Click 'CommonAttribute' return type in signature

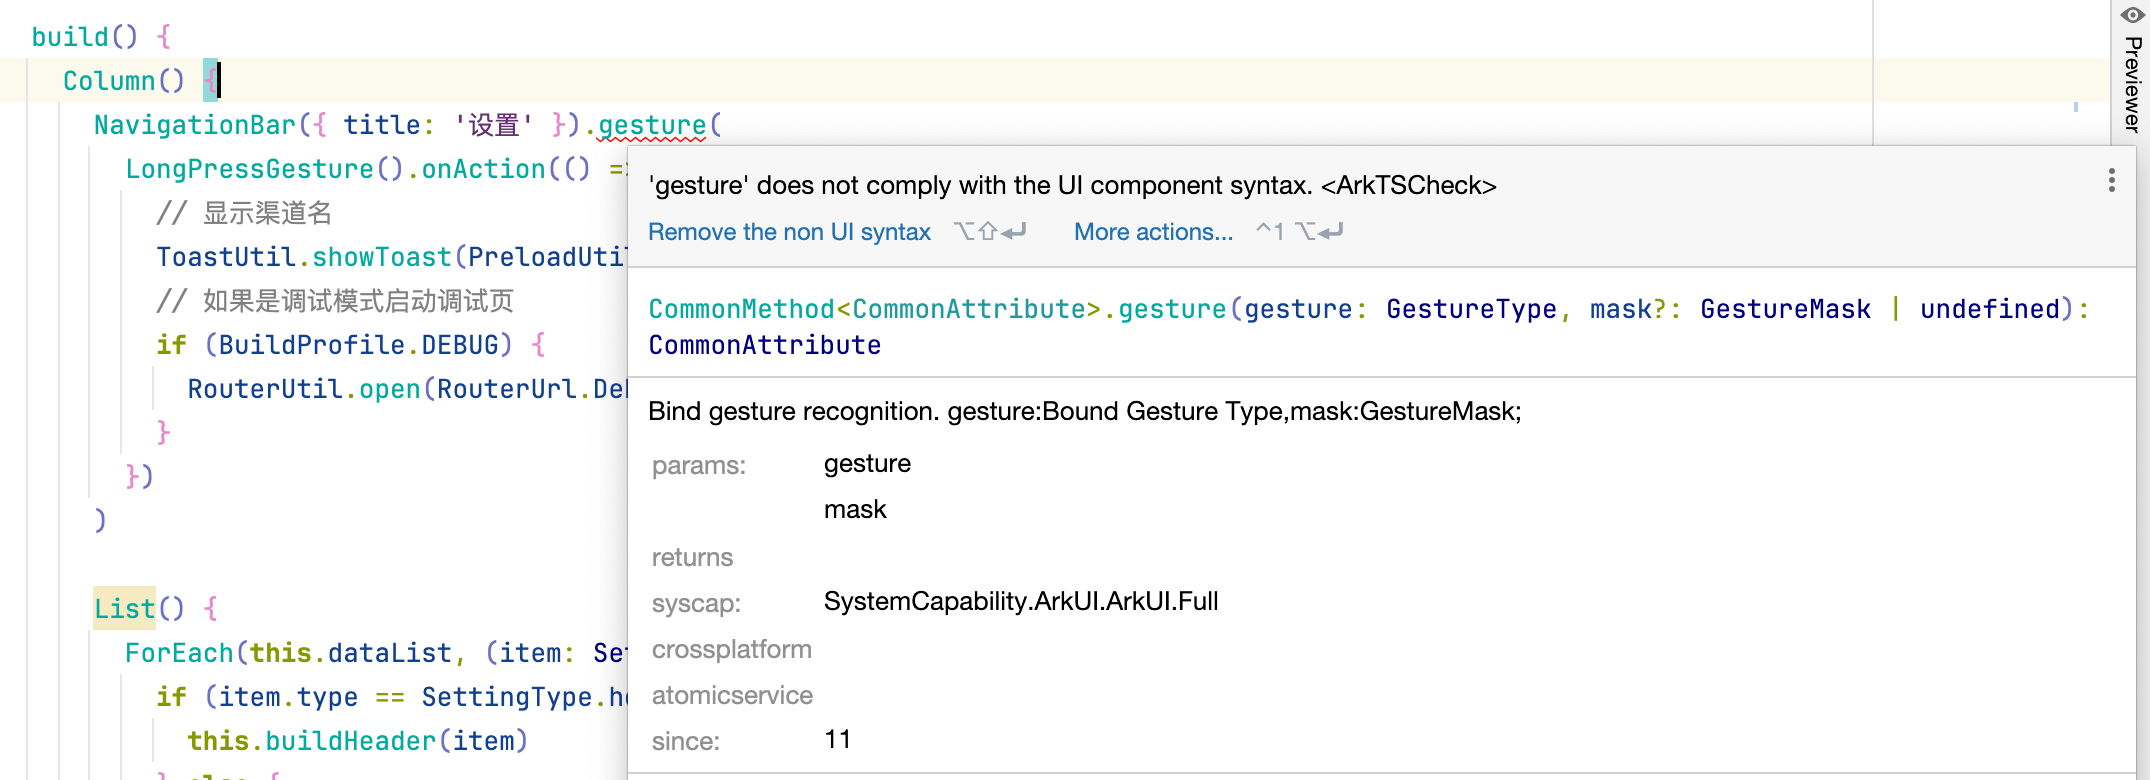pos(765,345)
